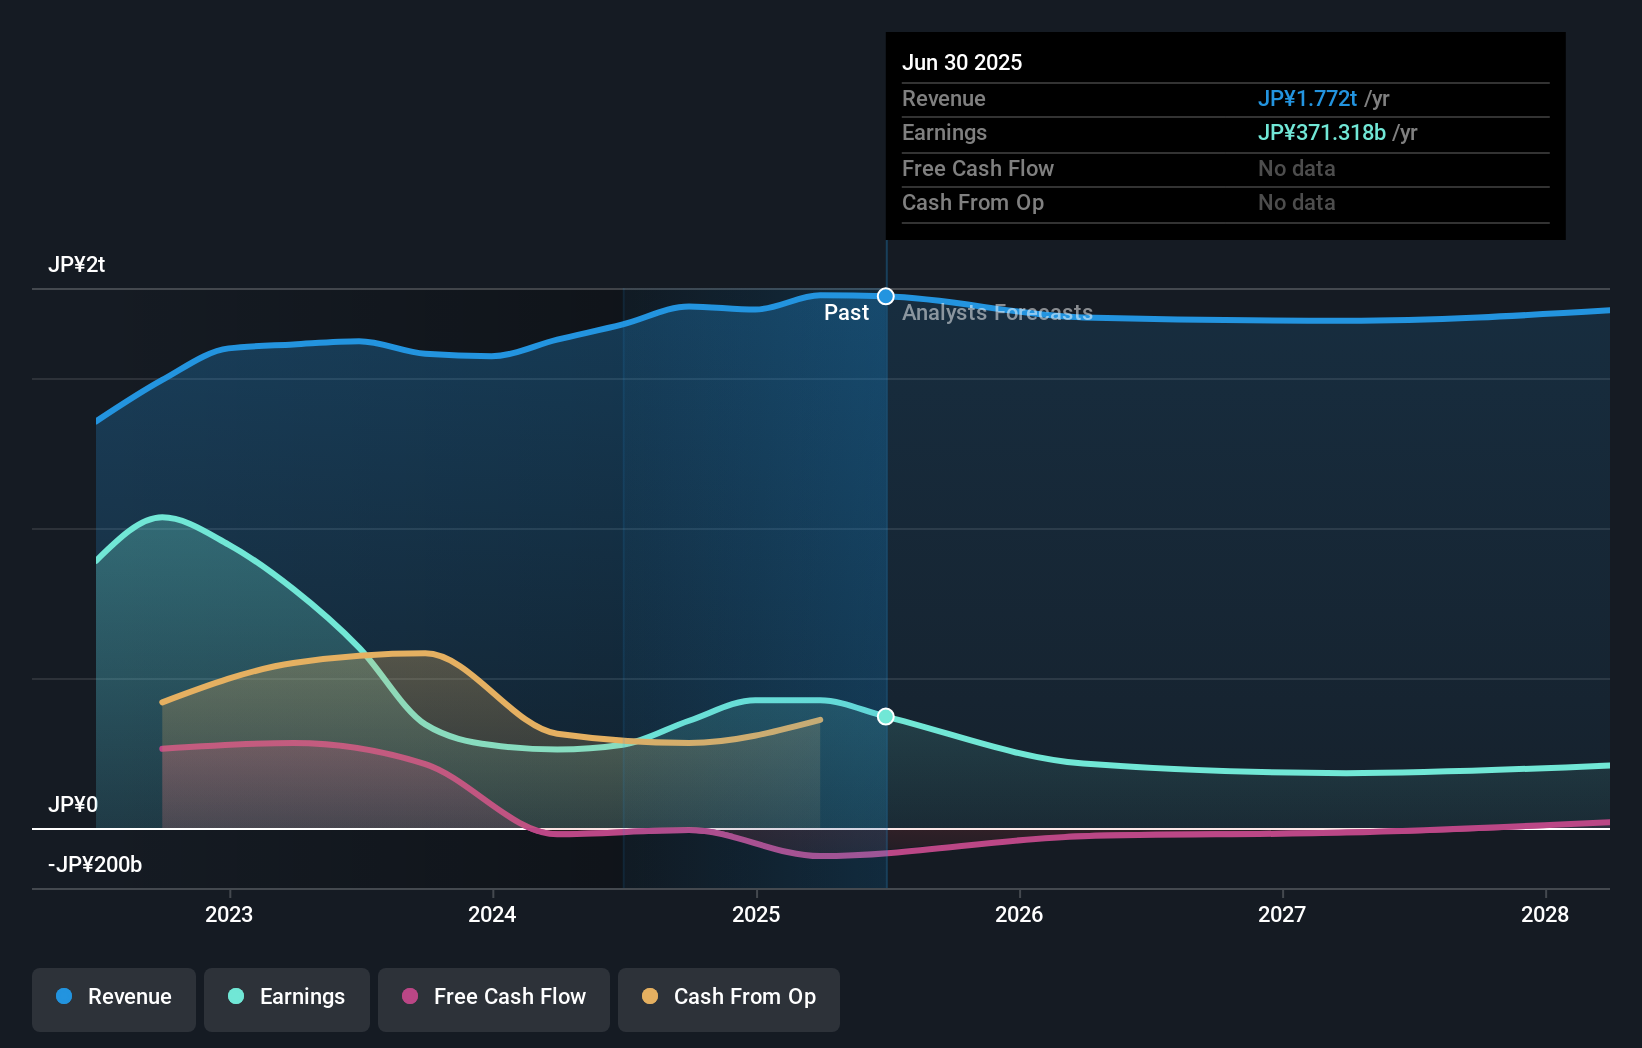
Task: Toggle the Earnings series visibility
Action: (287, 997)
